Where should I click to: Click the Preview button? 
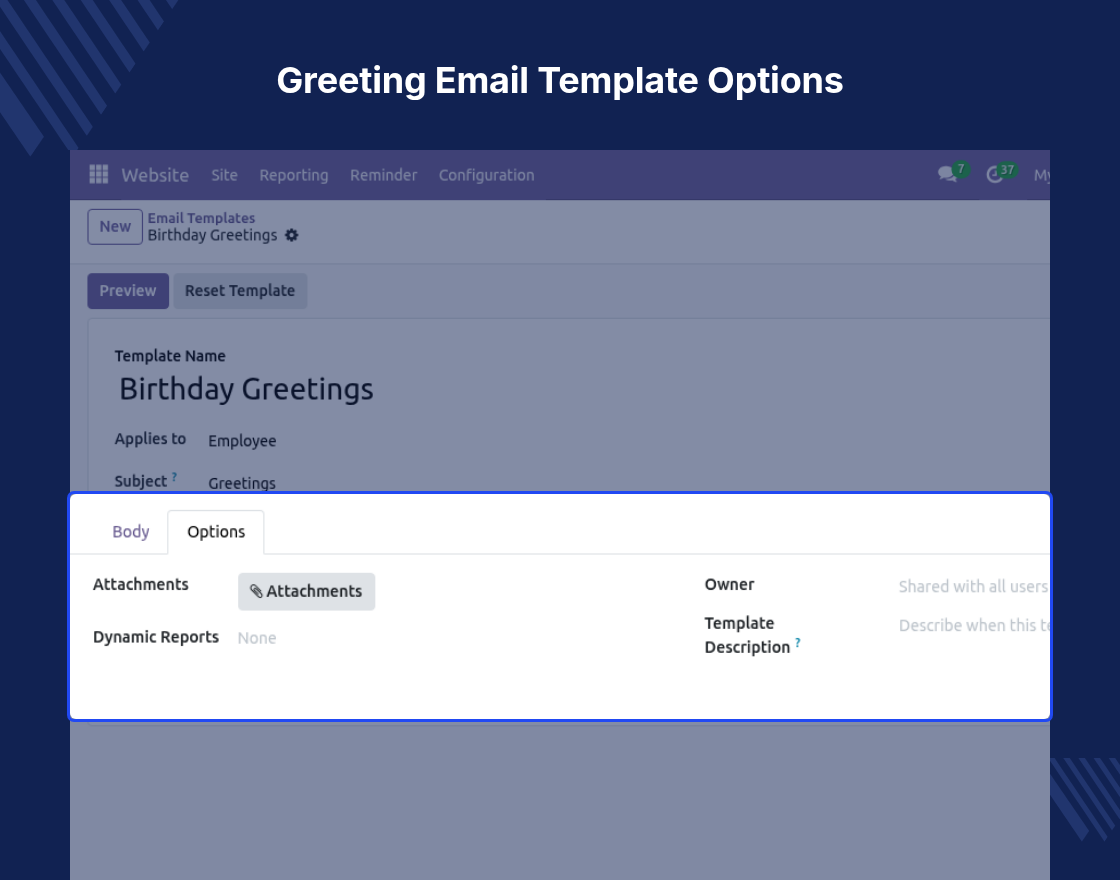tap(128, 291)
